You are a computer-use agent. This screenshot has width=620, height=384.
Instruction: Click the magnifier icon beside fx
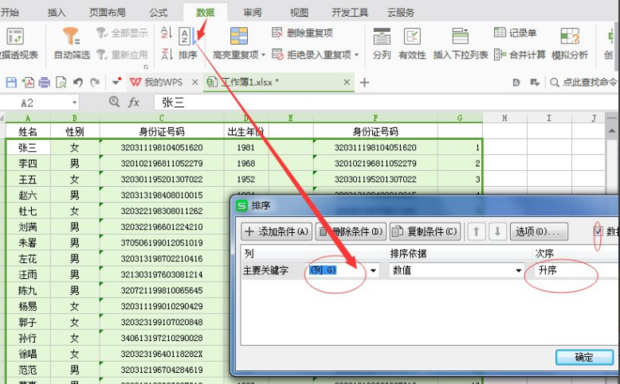(x=114, y=102)
